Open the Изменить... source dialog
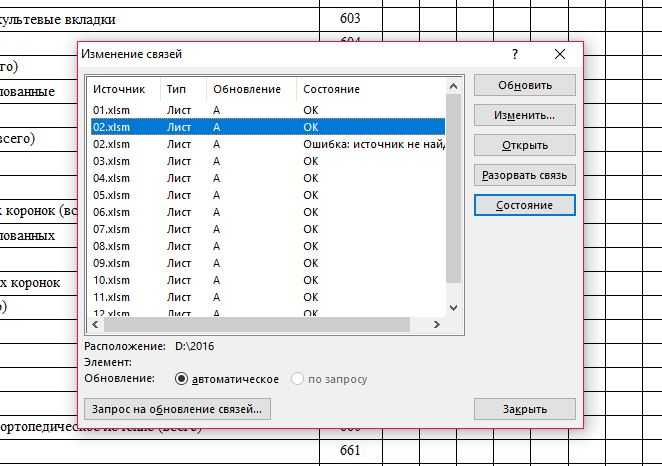Image resolution: width=662 pixels, height=466 pixels. (x=525, y=115)
